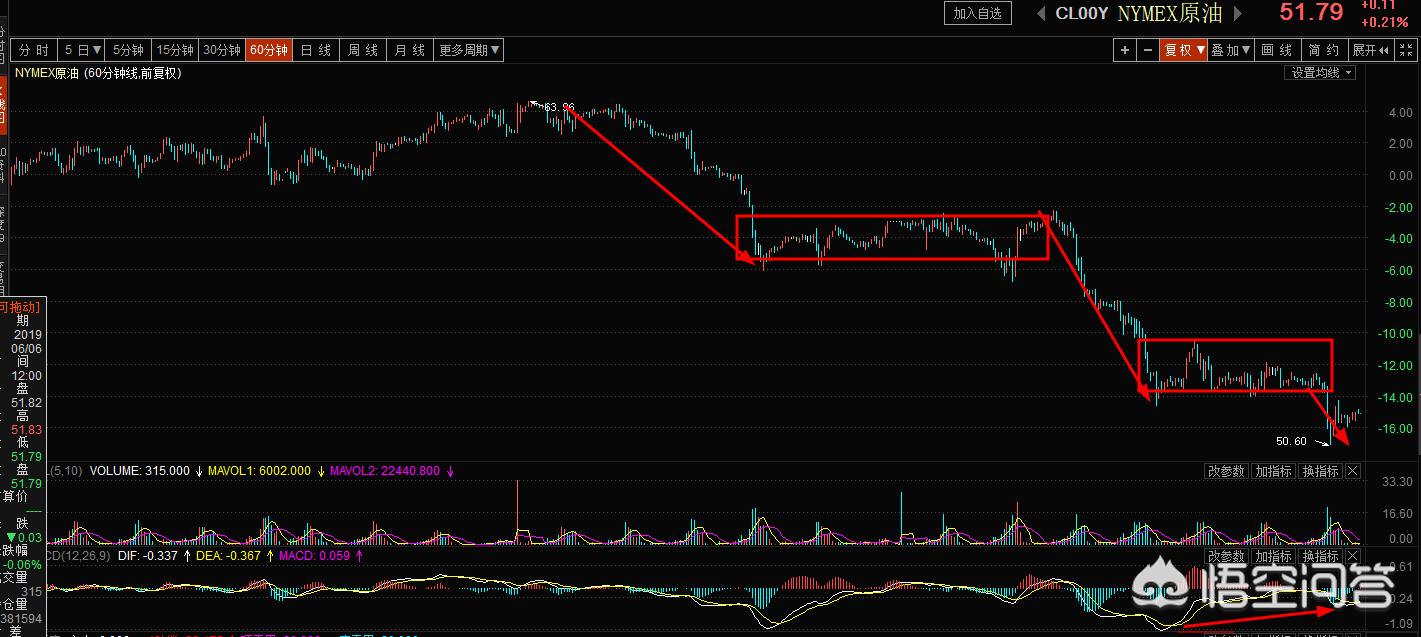Open the 5日 multi-day dropdown
The width and height of the screenshot is (1421, 637).
coord(83,50)
